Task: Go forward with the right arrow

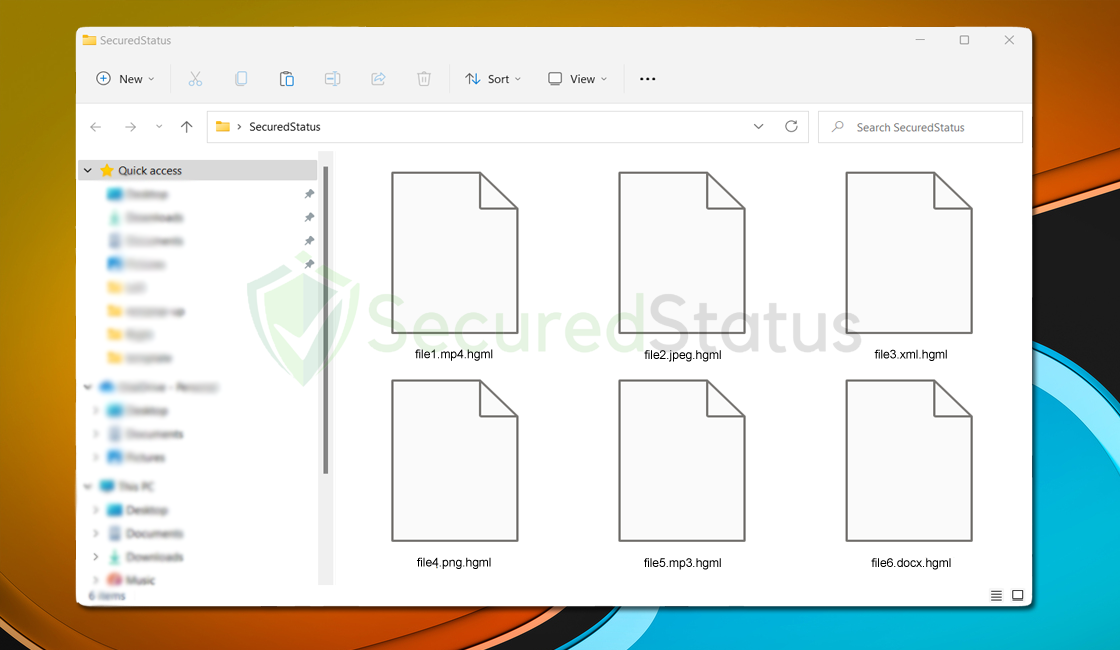Action: pyautogui.click(x=130, y=127)
